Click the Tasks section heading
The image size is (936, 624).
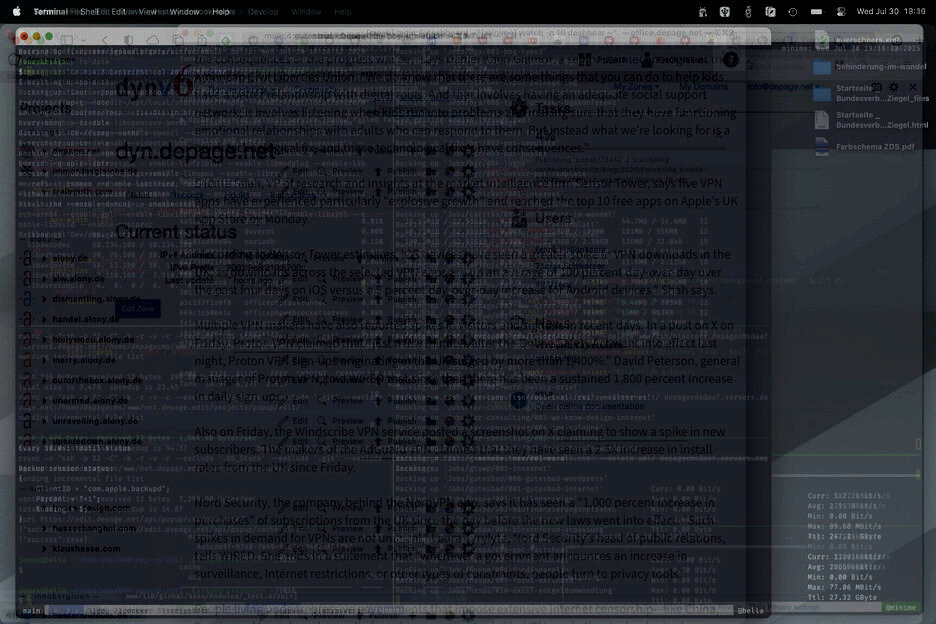click(553, 109)
